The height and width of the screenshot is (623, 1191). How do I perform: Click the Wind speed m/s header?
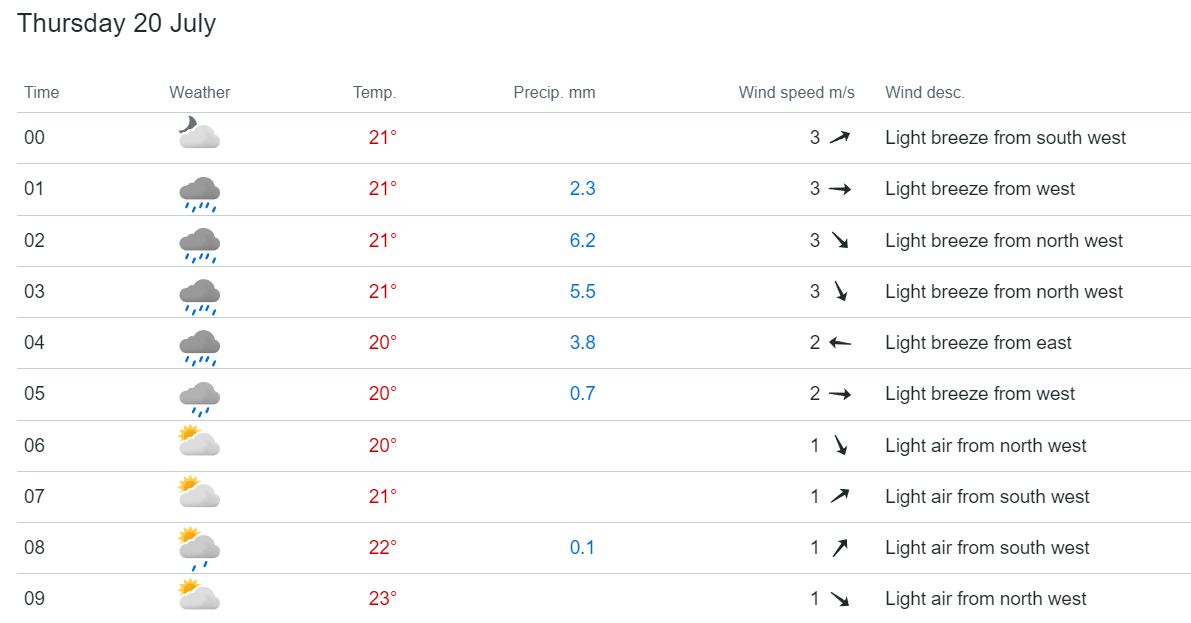coord(797,93)
